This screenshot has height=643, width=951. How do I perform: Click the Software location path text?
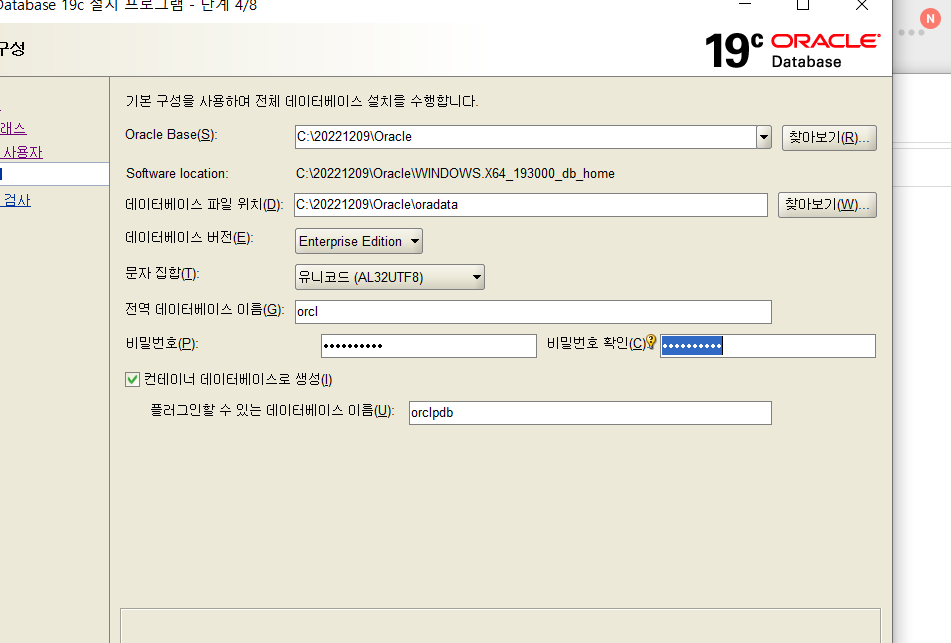(455, 173)
